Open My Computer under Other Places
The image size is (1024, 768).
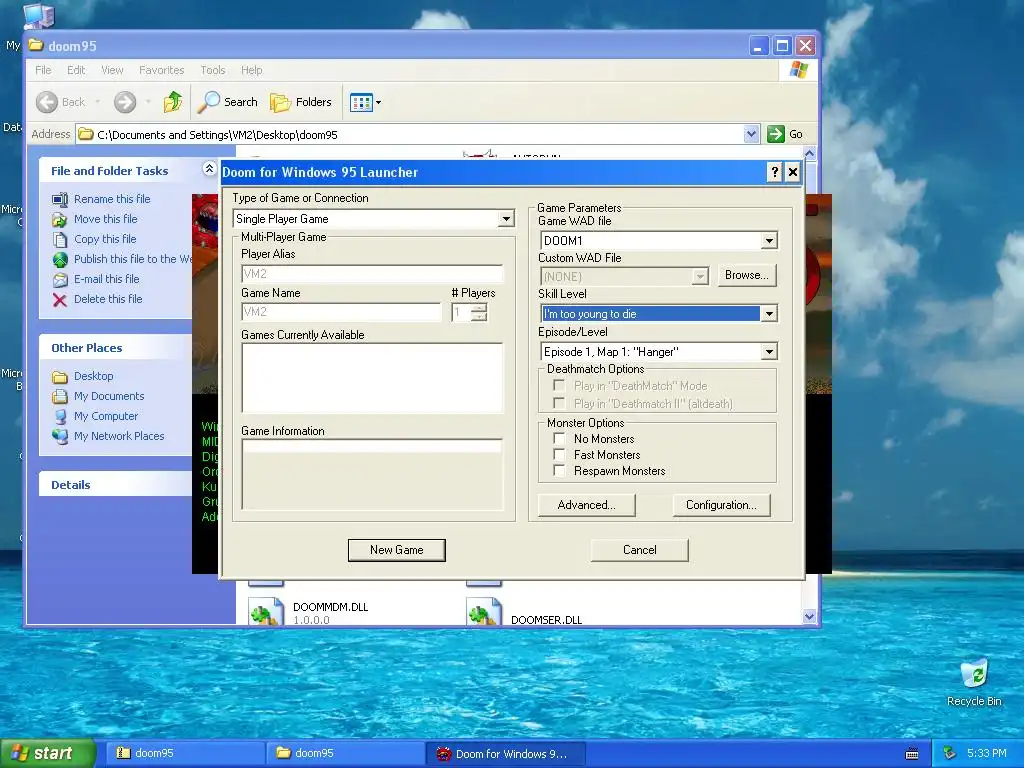(x=106, y=416)
